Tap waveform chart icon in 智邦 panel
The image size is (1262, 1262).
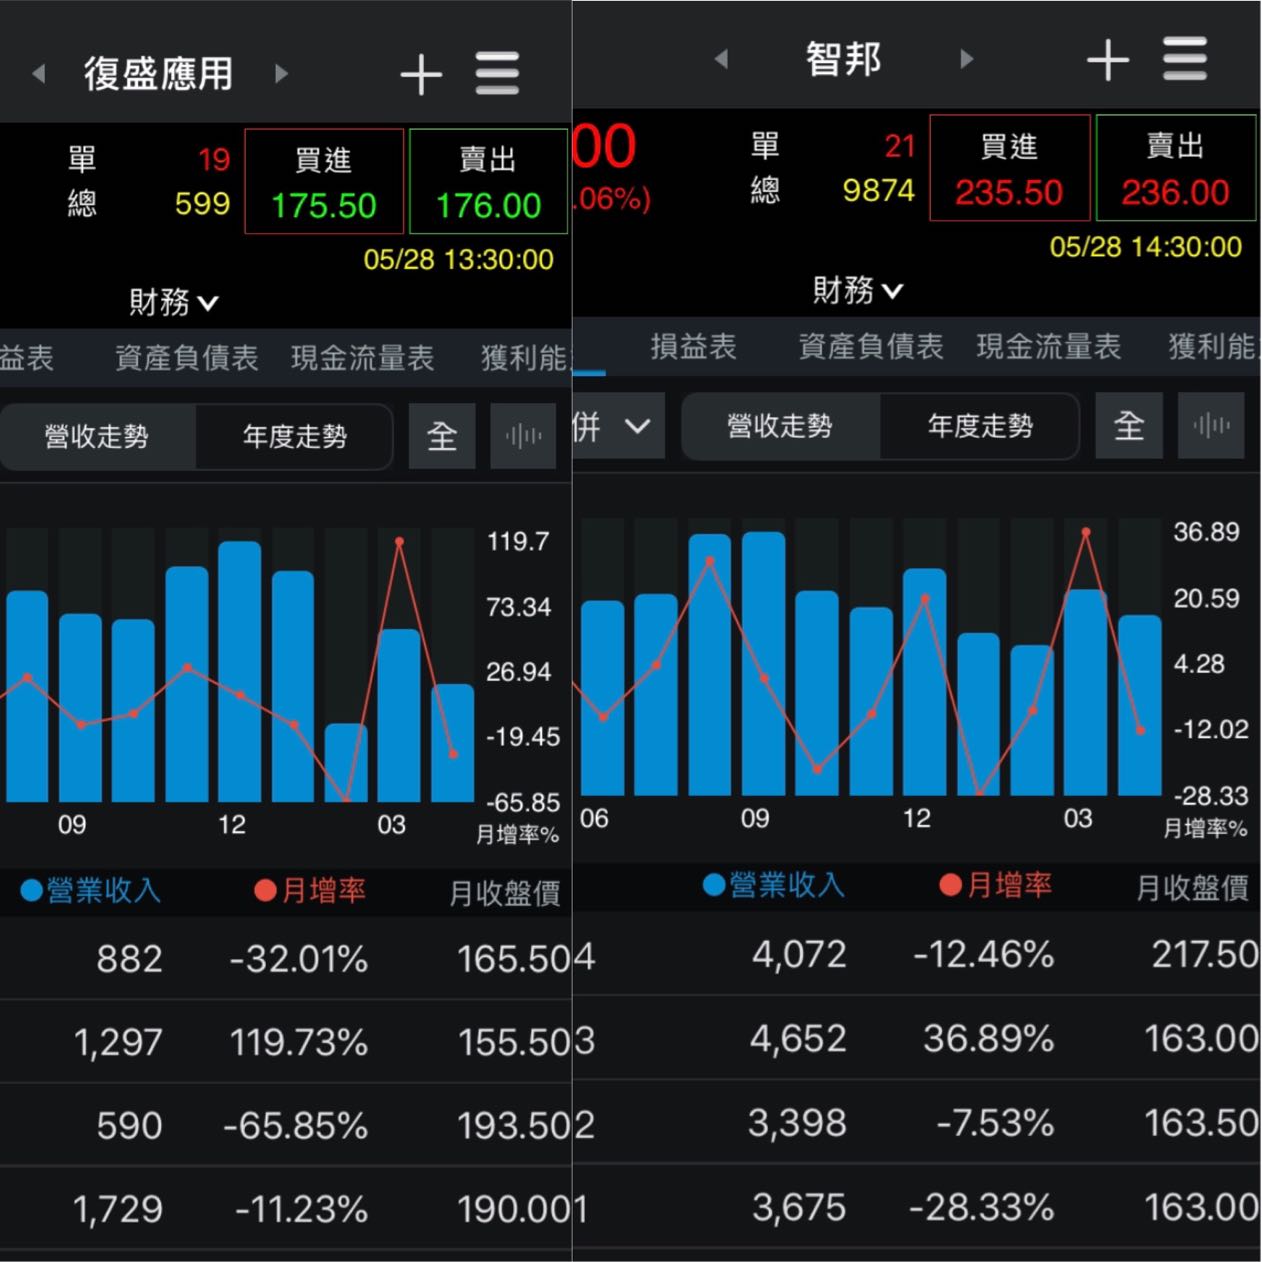coord(1211,426)
